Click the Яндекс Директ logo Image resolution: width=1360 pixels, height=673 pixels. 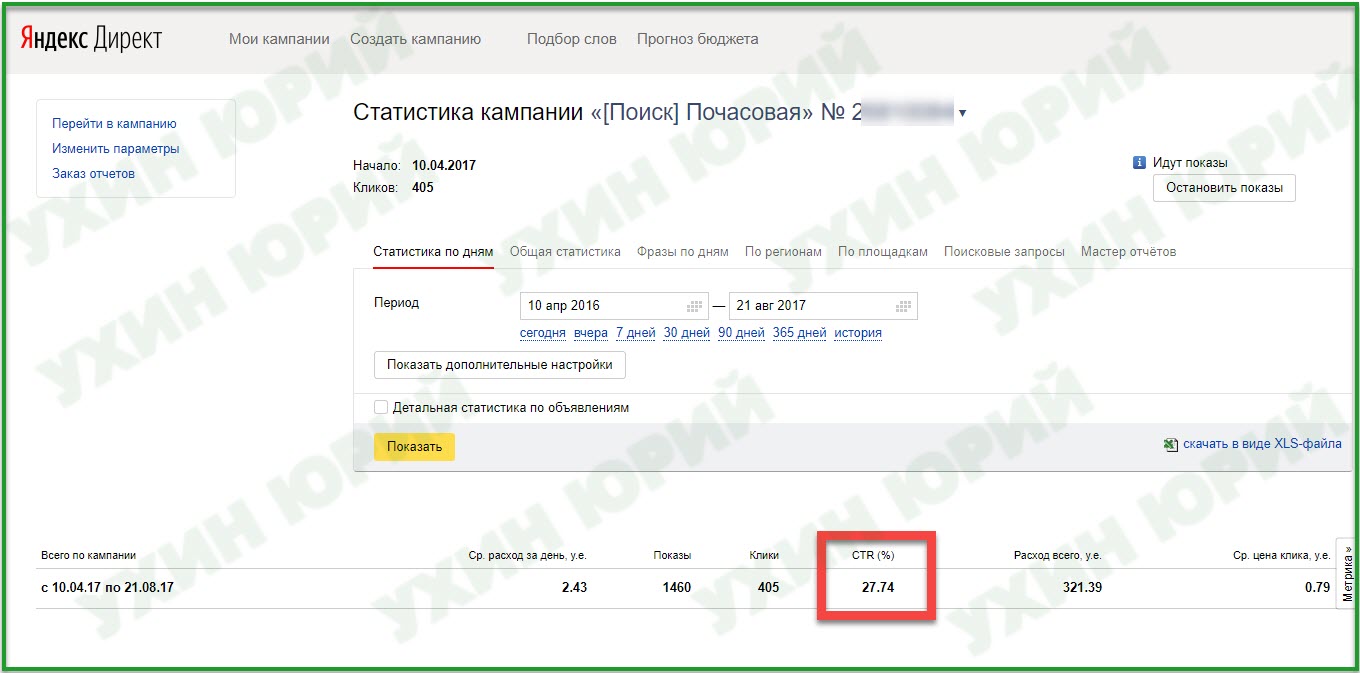92,39
